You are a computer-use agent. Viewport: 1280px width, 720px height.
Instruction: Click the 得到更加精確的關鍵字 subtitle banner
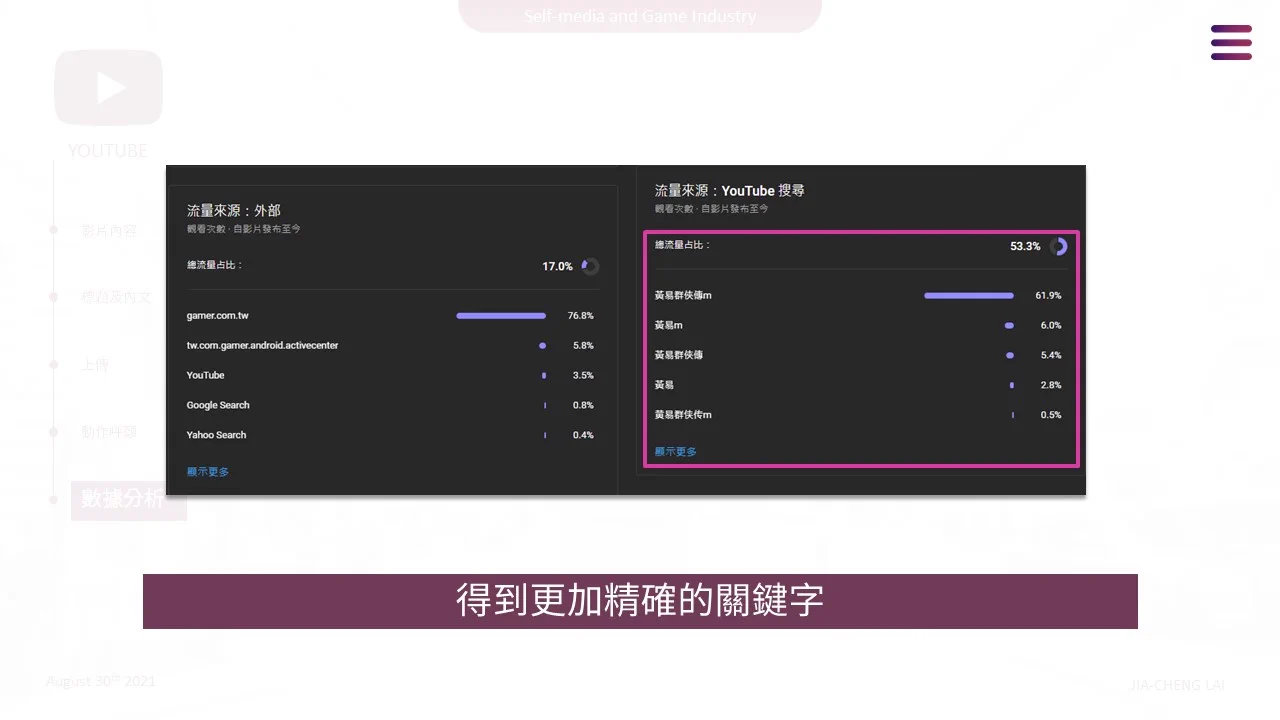(x=640, y=601)
